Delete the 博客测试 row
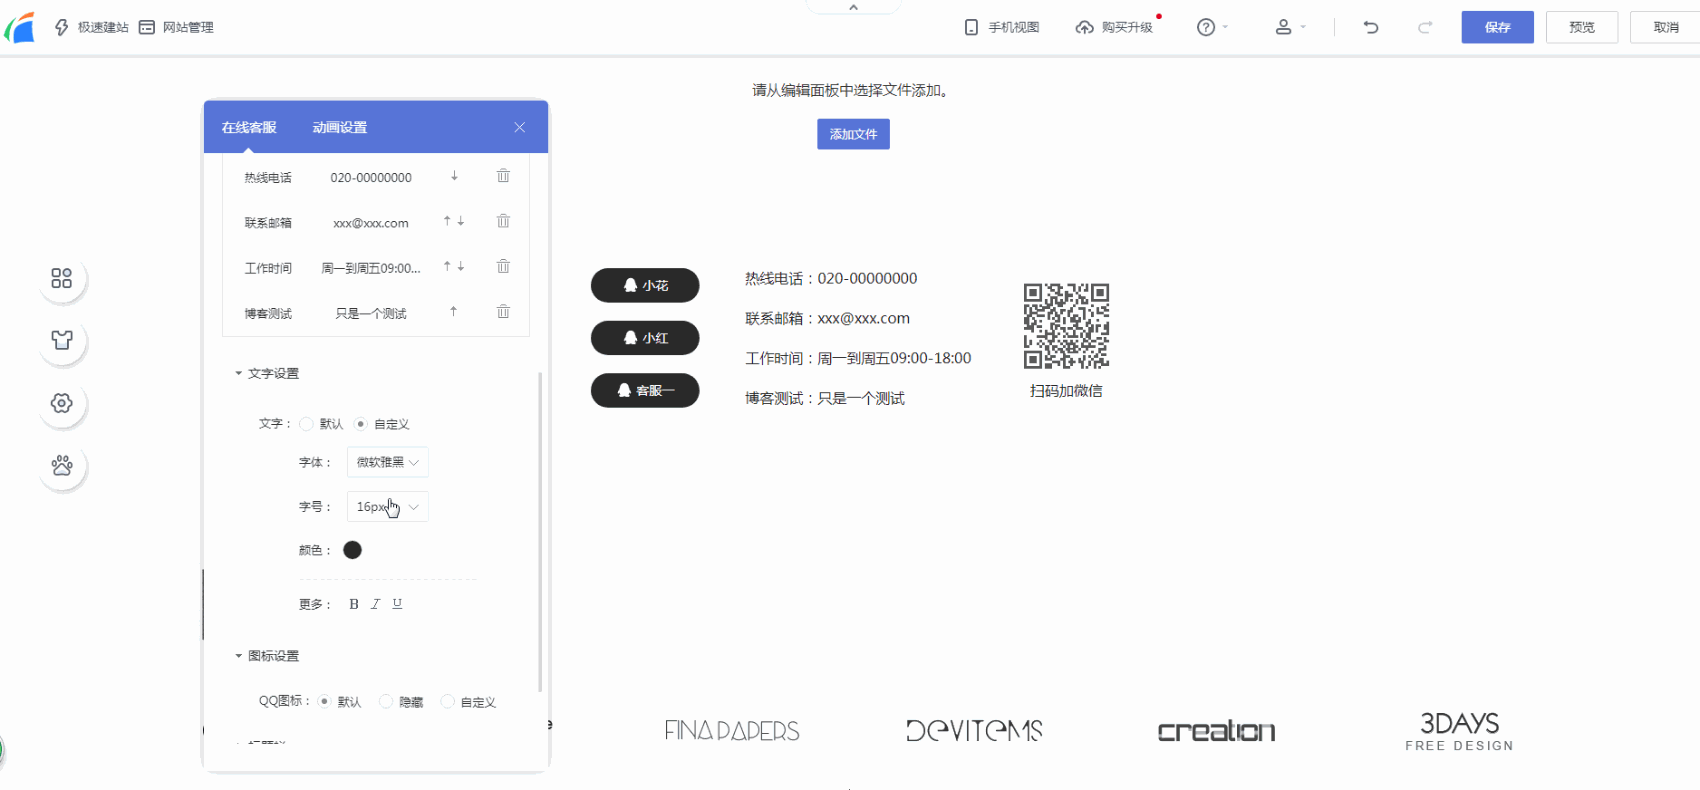 503,312
